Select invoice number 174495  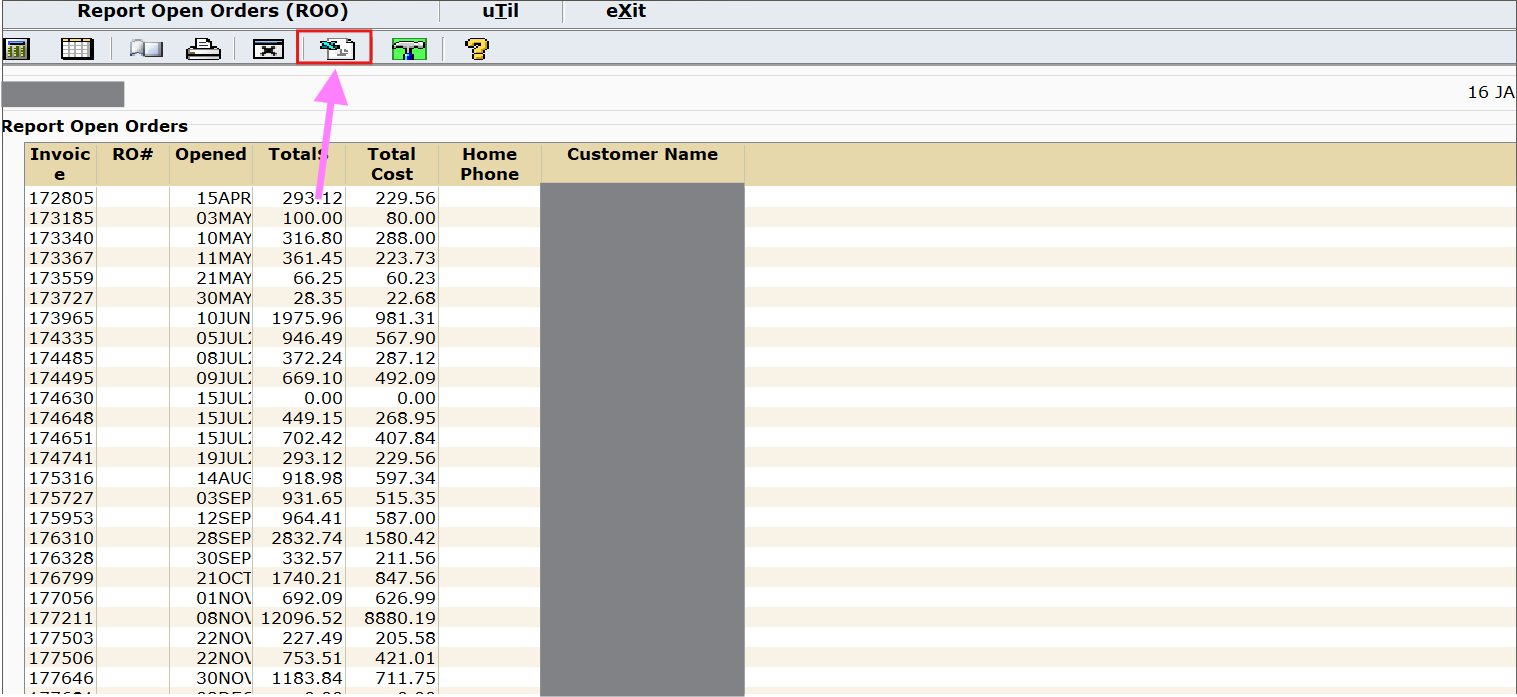click(x=61, y=378)
